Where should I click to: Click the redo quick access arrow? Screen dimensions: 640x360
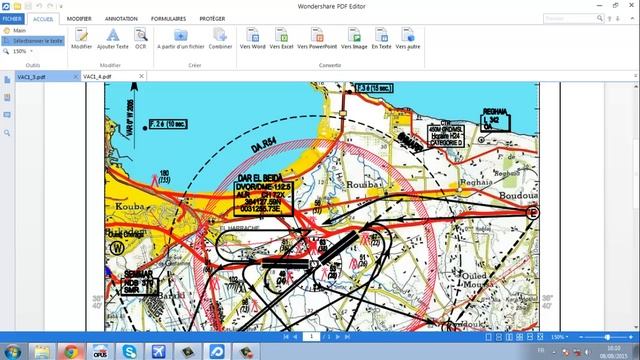tap(50, 6)
